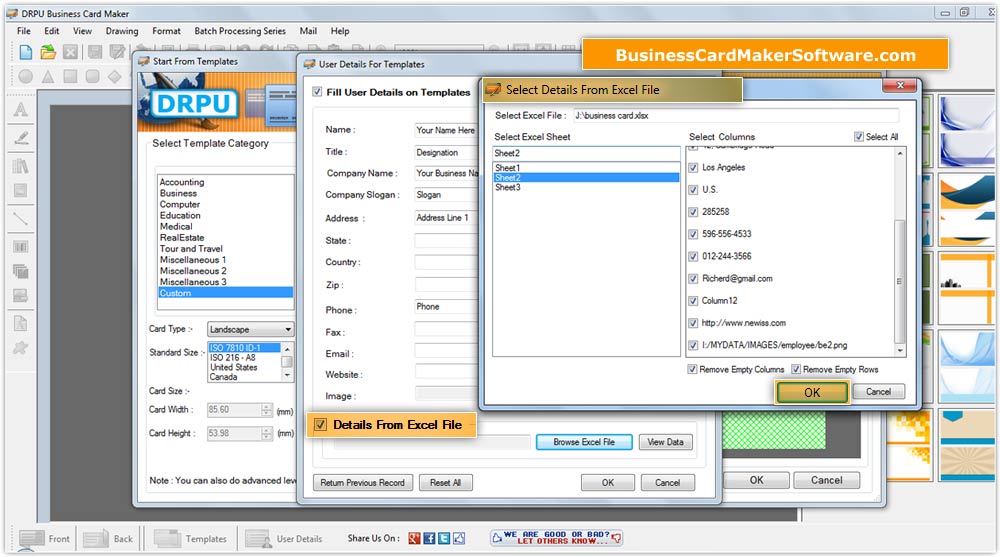Open the Mail menu
The height and width of the screenshot is (557, 1000).
click(308, 31)
